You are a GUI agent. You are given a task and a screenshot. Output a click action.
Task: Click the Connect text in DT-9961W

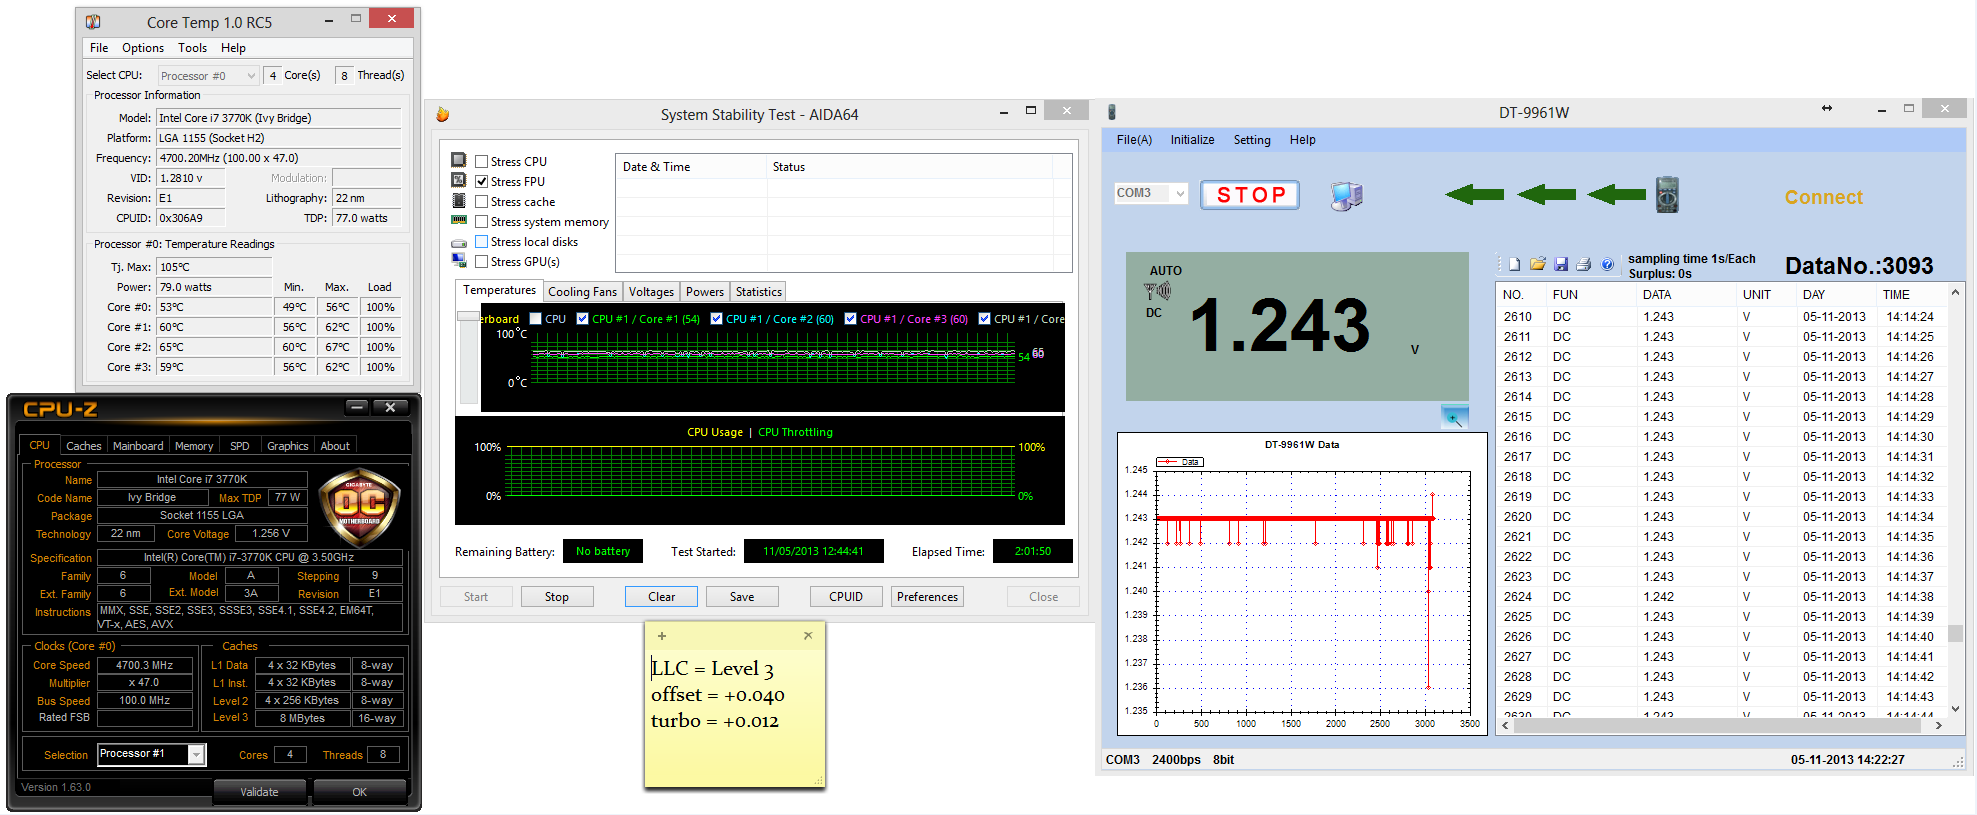pos(1824,197)
